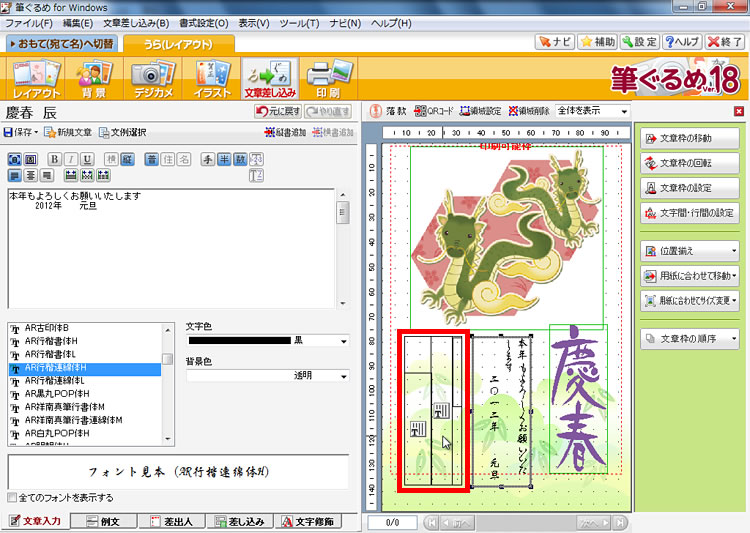Open the 編集(E) menu
This screenshot has height=533, width=750.
click(x=78, y=23)
